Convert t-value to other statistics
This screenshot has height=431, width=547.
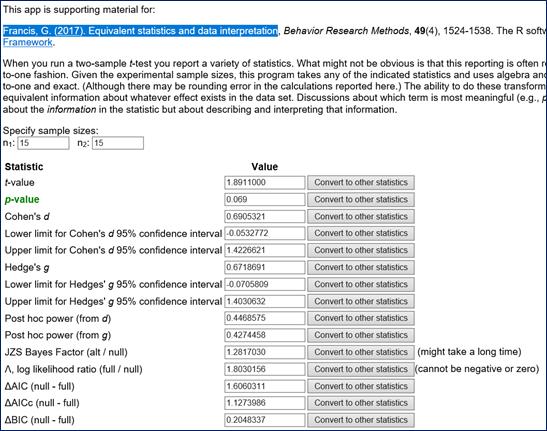pyautogui.click(x=361, y=183)
